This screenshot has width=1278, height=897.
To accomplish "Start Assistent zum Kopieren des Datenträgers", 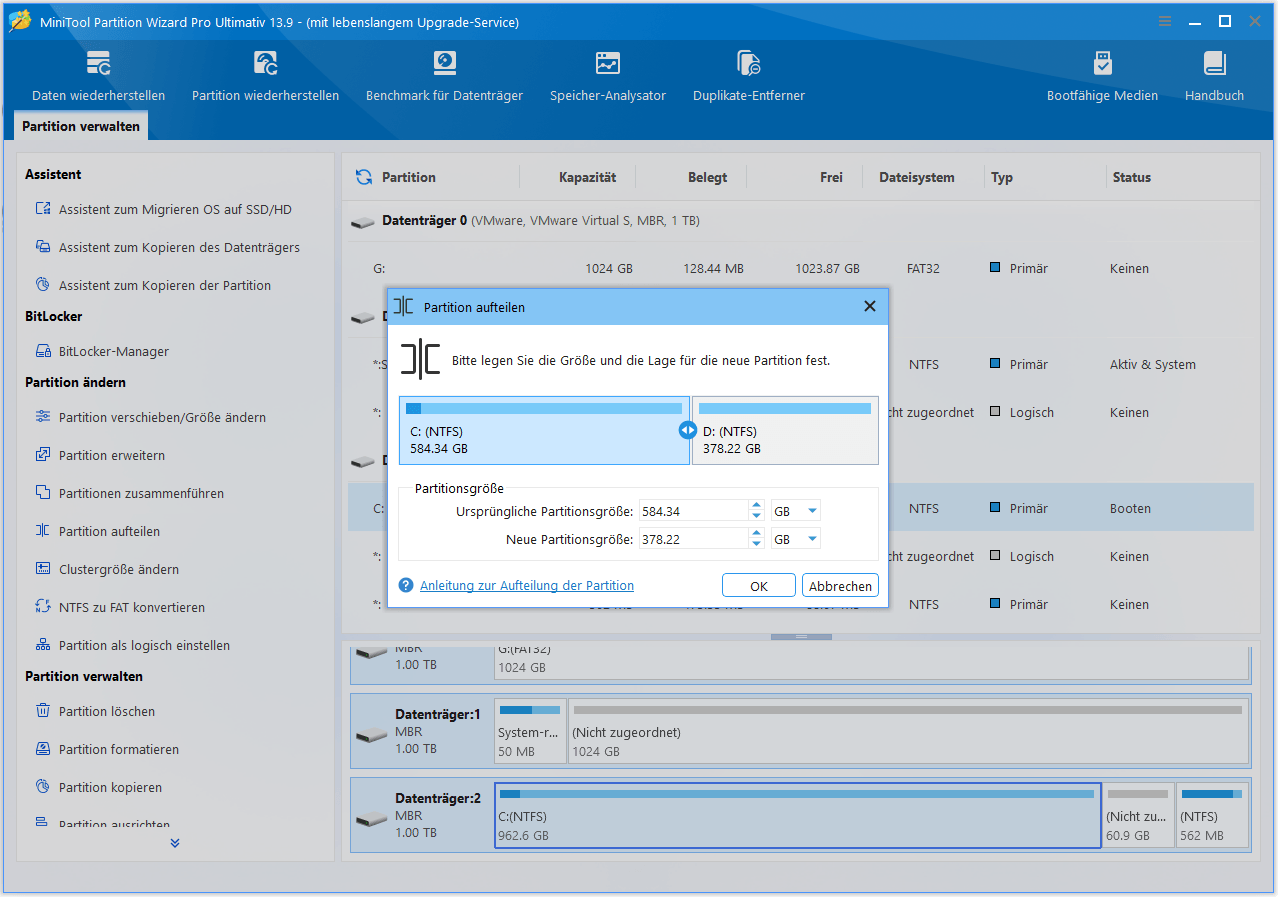I will [x=178, y=247].
